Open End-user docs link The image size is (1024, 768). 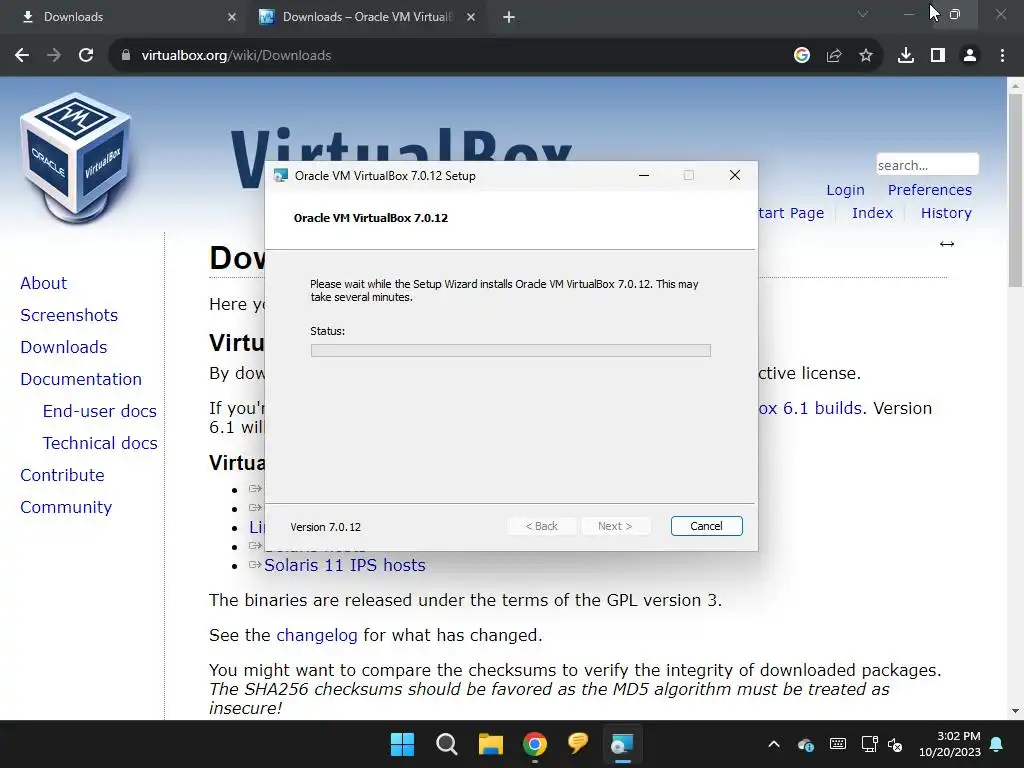click(x=100, y=411)
